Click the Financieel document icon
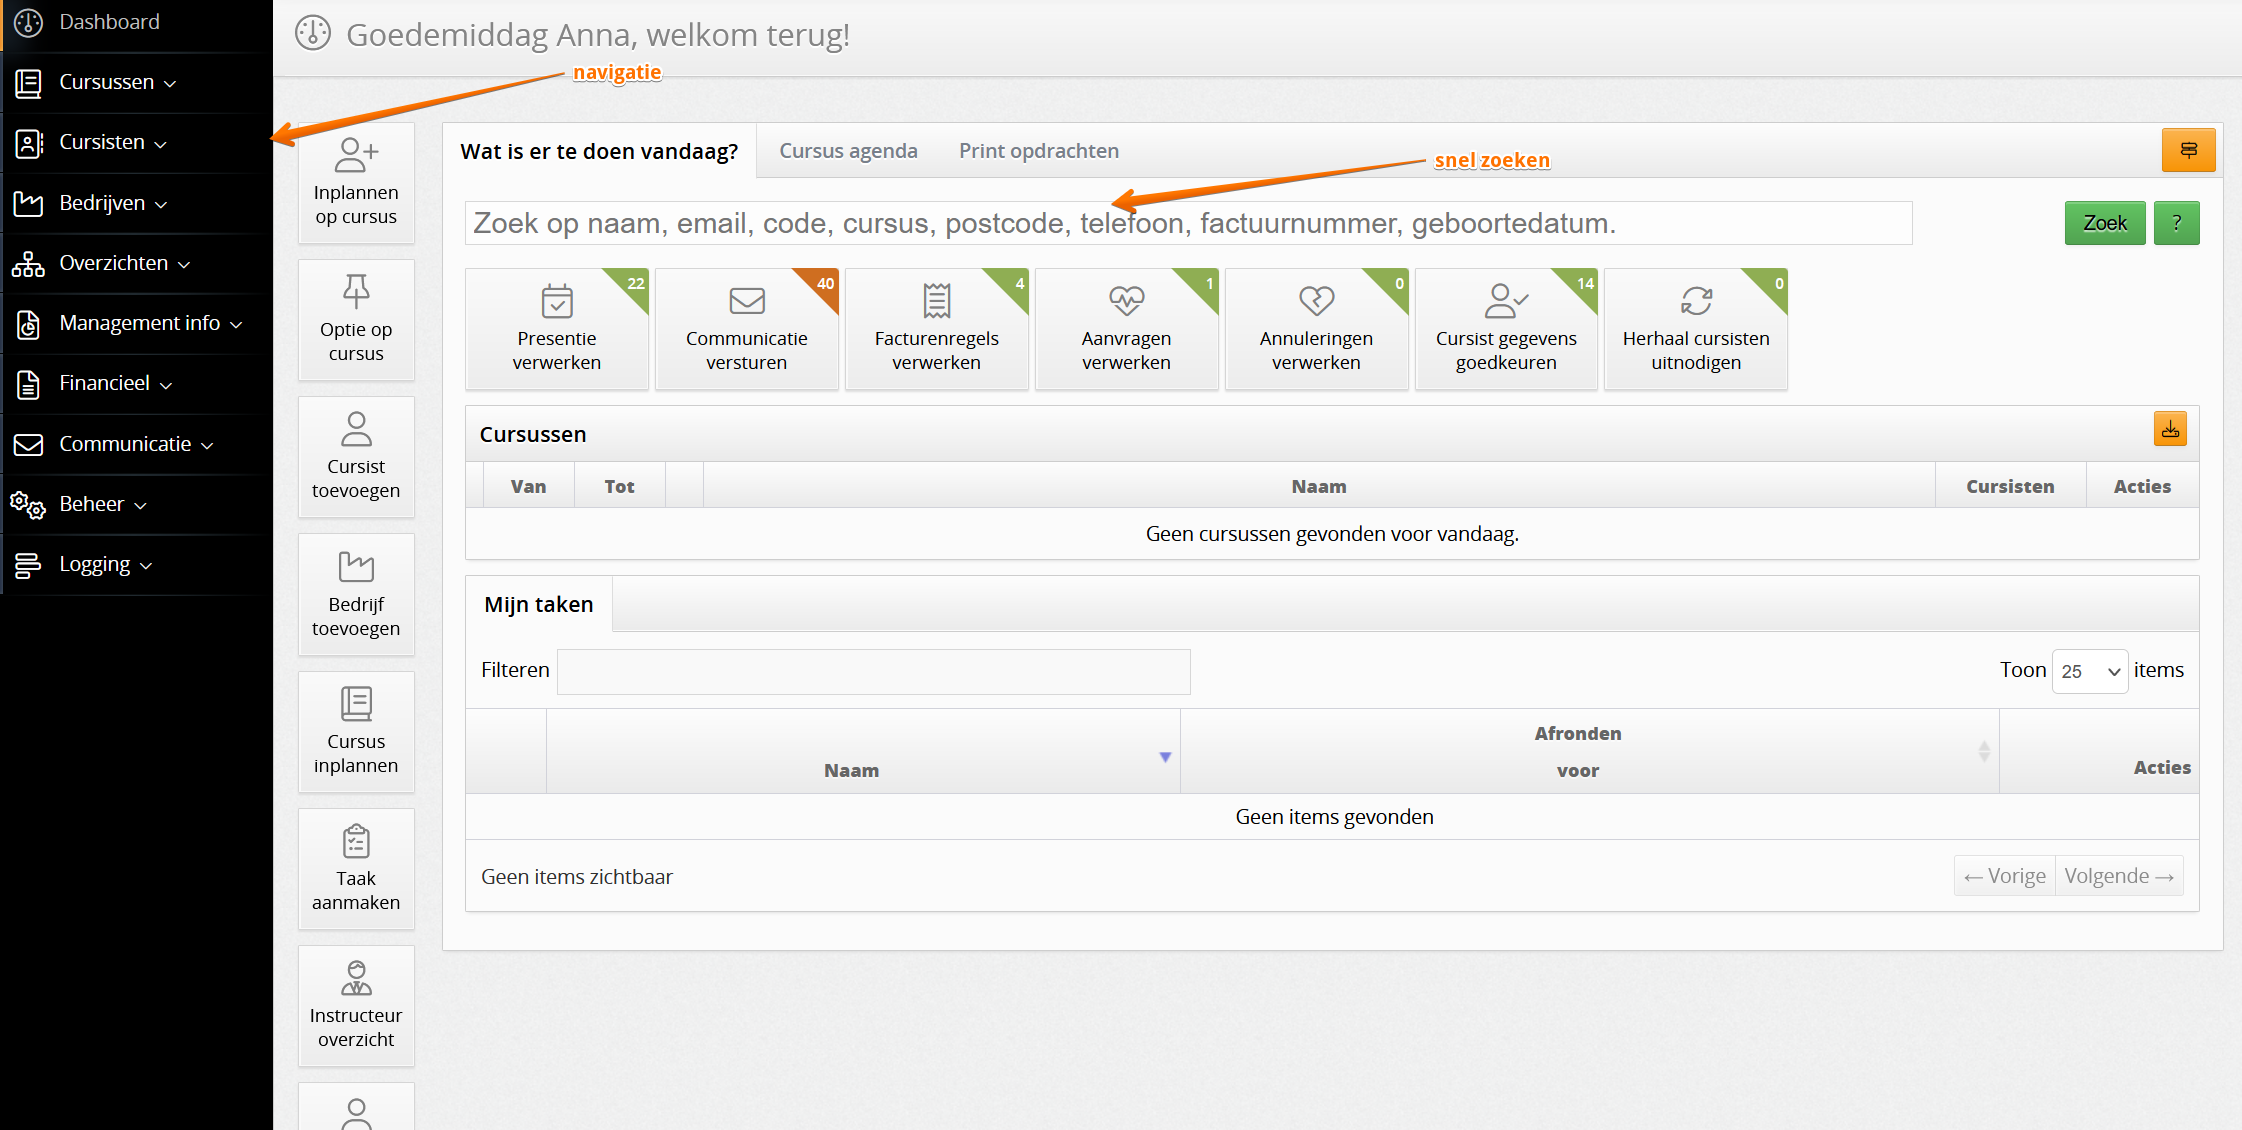2242x1130 pixels. click(28, 384)
